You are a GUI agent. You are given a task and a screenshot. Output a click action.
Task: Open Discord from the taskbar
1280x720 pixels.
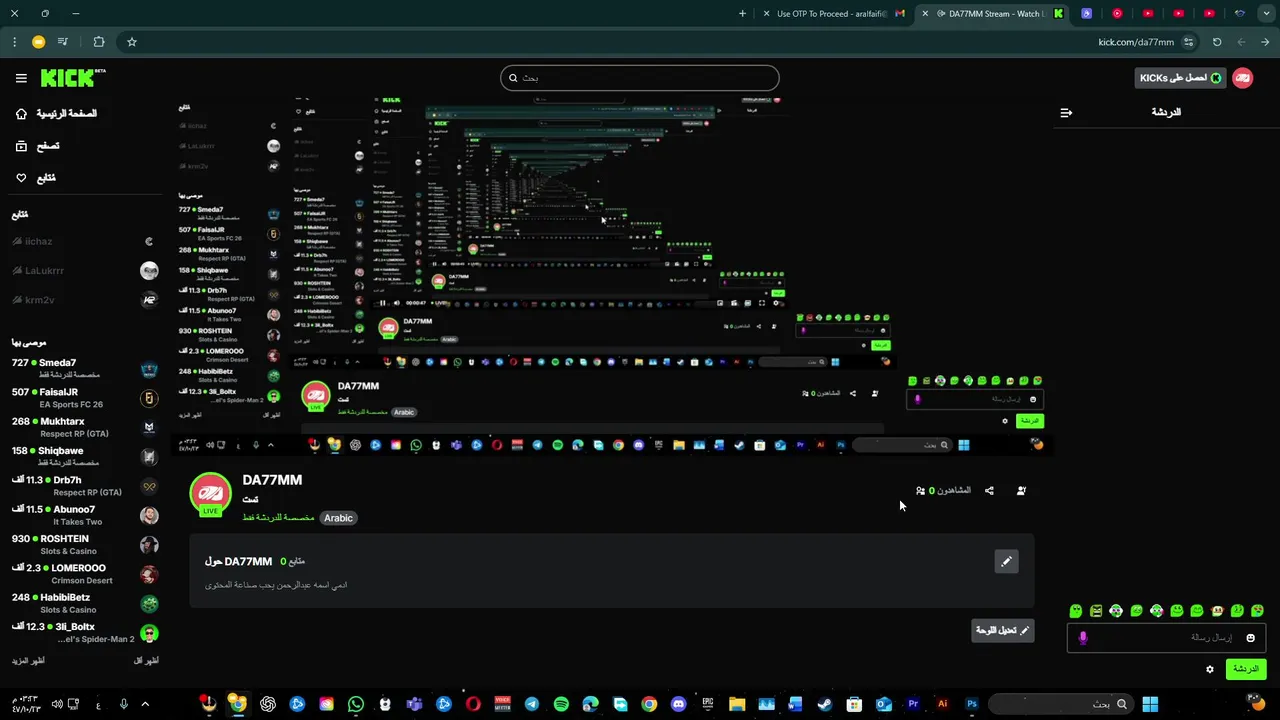[678, 704]
